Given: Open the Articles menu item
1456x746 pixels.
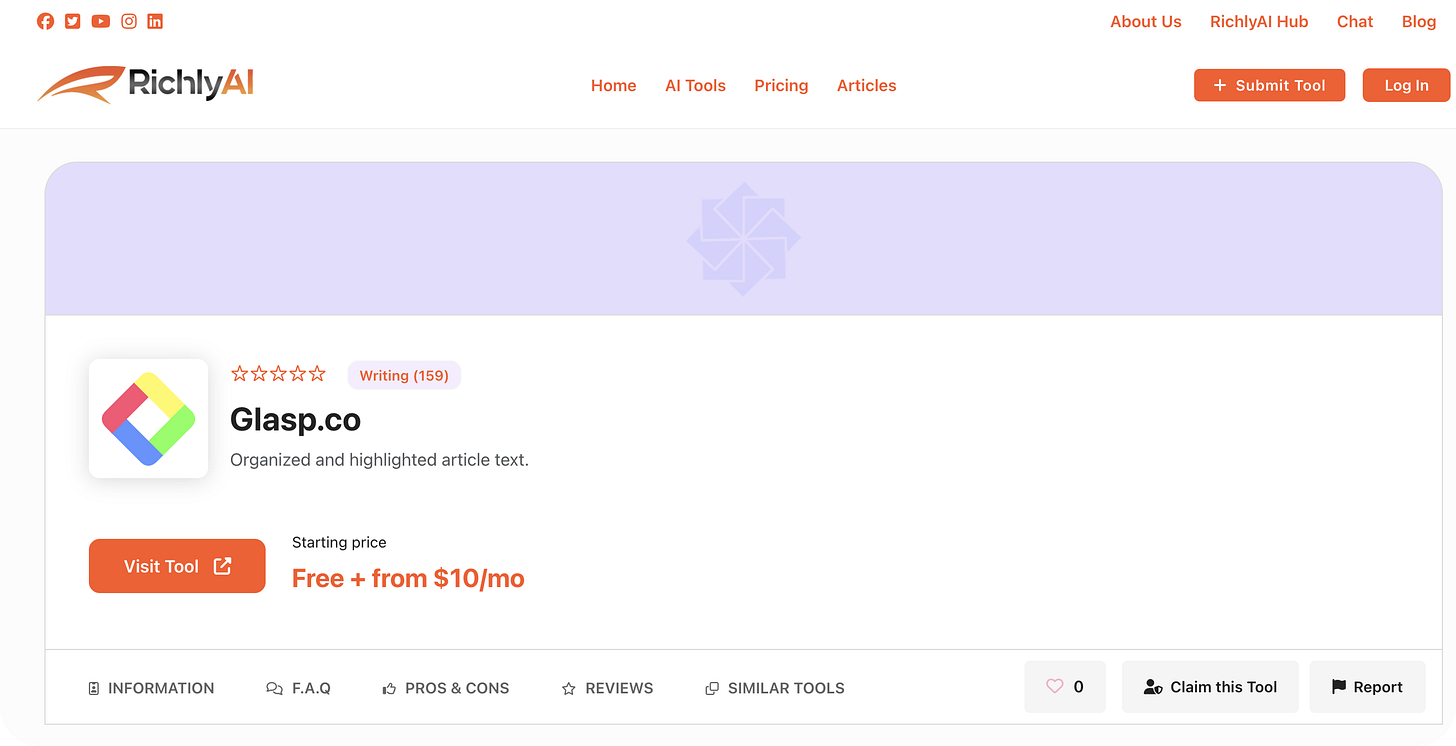Looking at the screenshot, I should click(867, 85).
